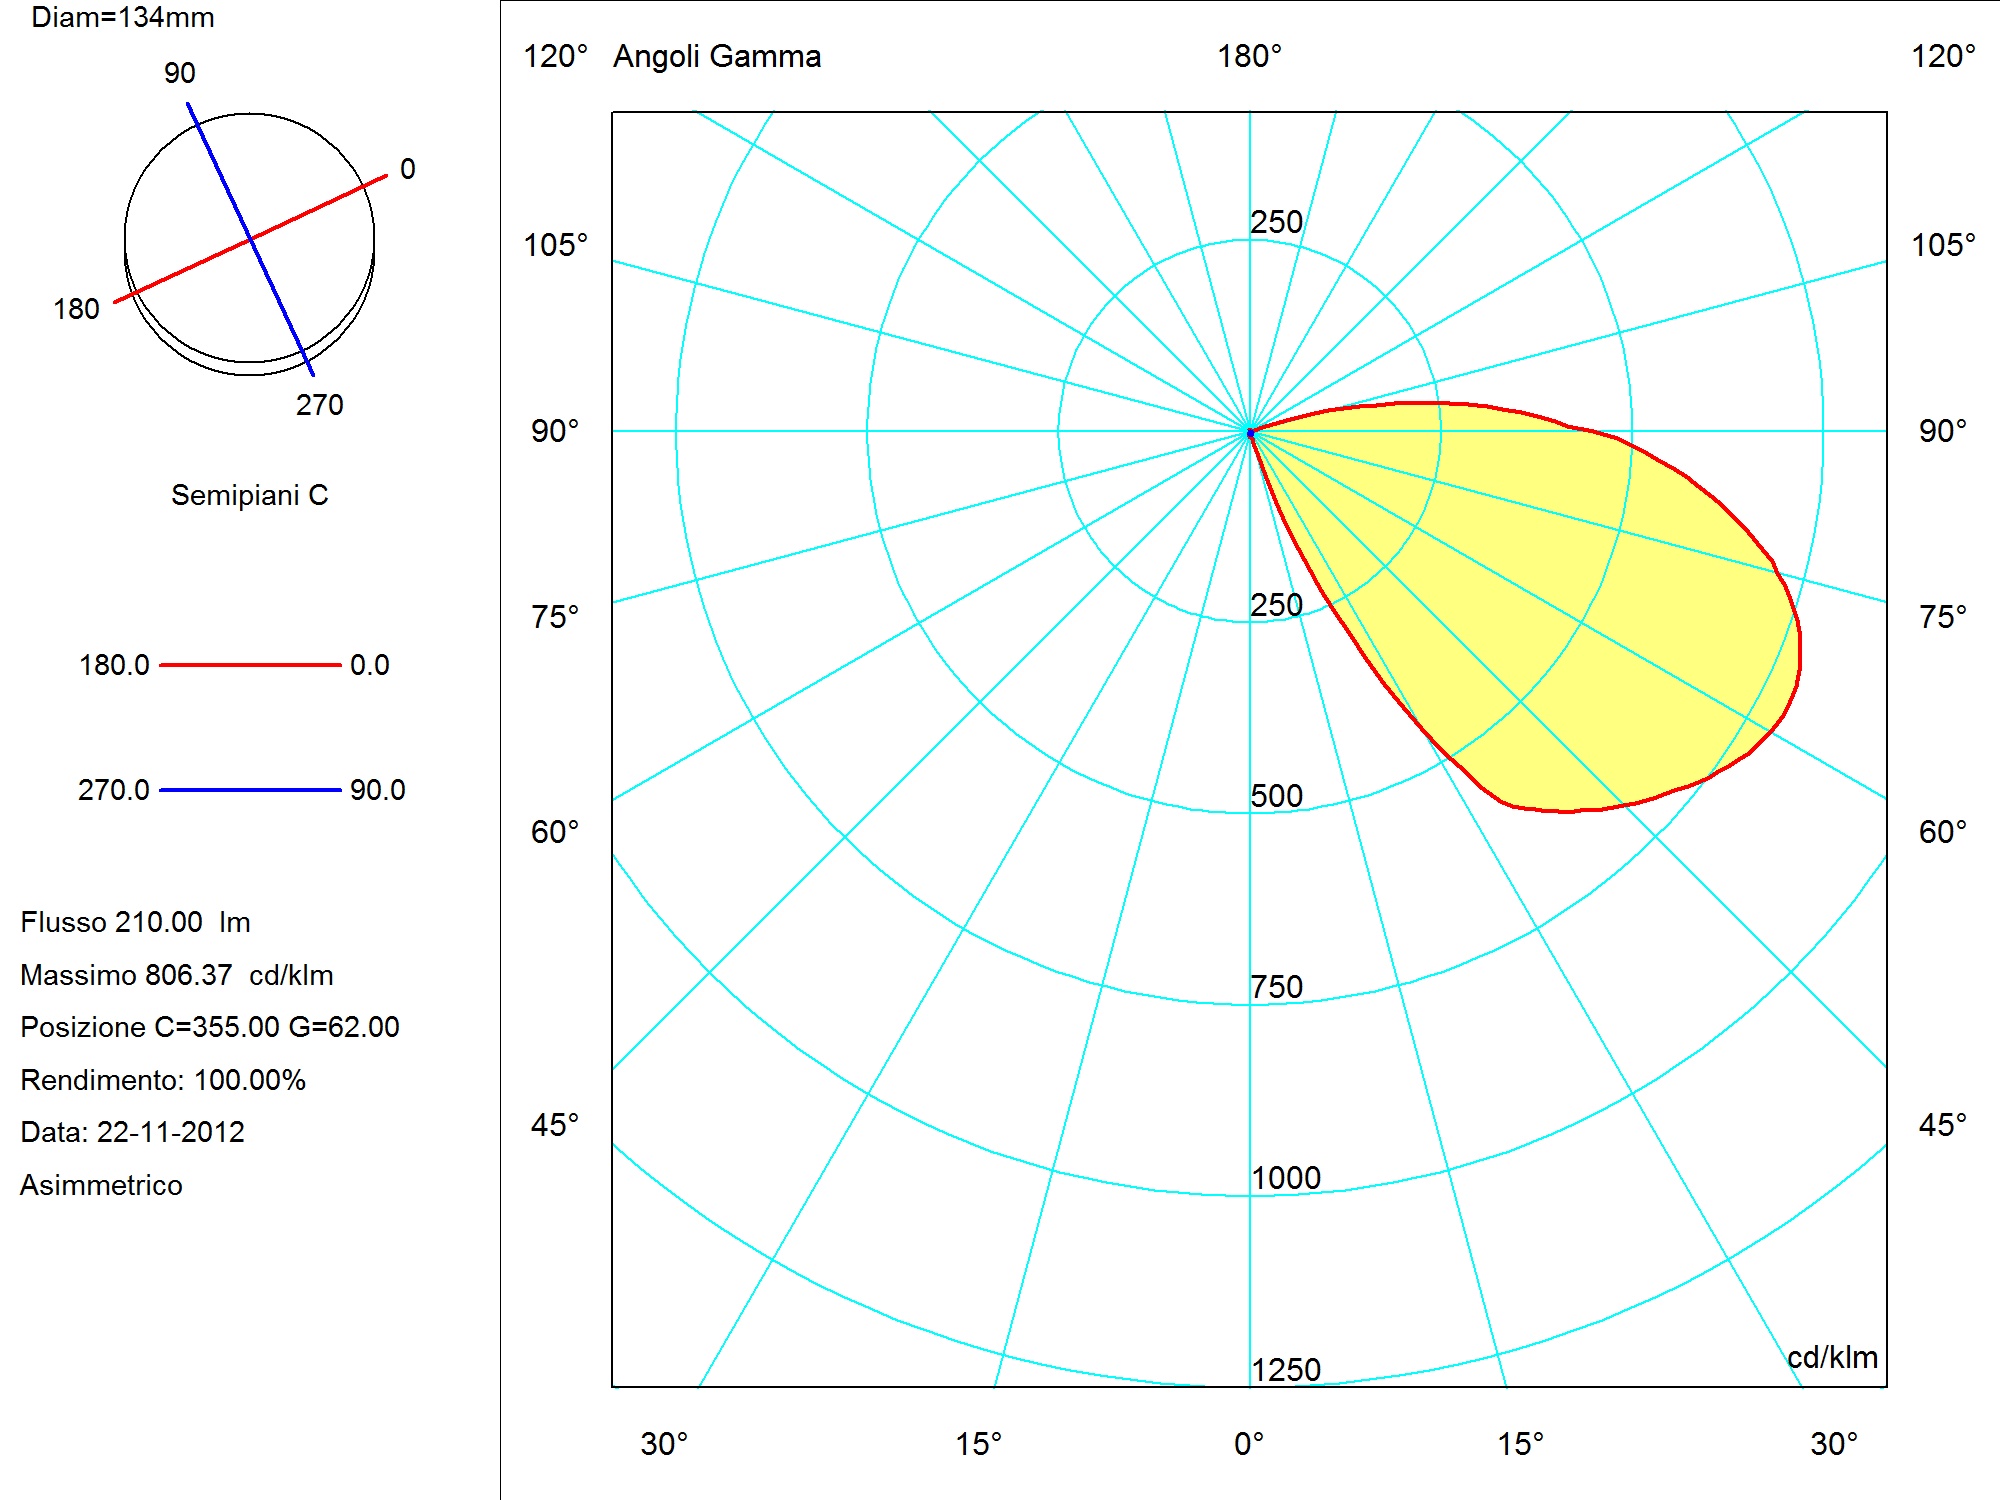The width and height of the screenshot is (2000, 1500).
Task: Click the '1000' ring scale label
Action: tap(1286, 1178)
